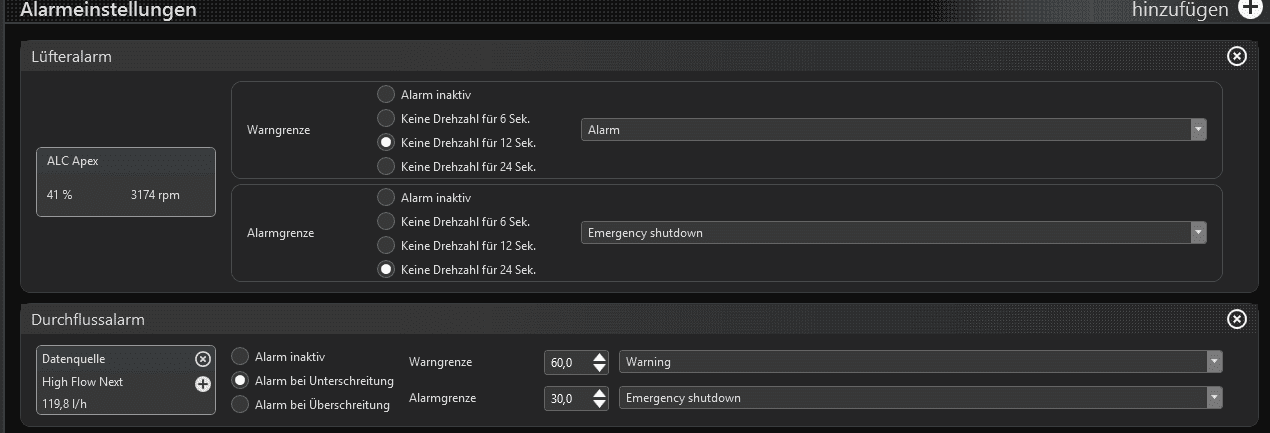Viewport: 1270px width, 433px height.
Task: Select Warngrenze 'Keine Drehzahl für 6 Sek.'
Action: click(386, 119)
